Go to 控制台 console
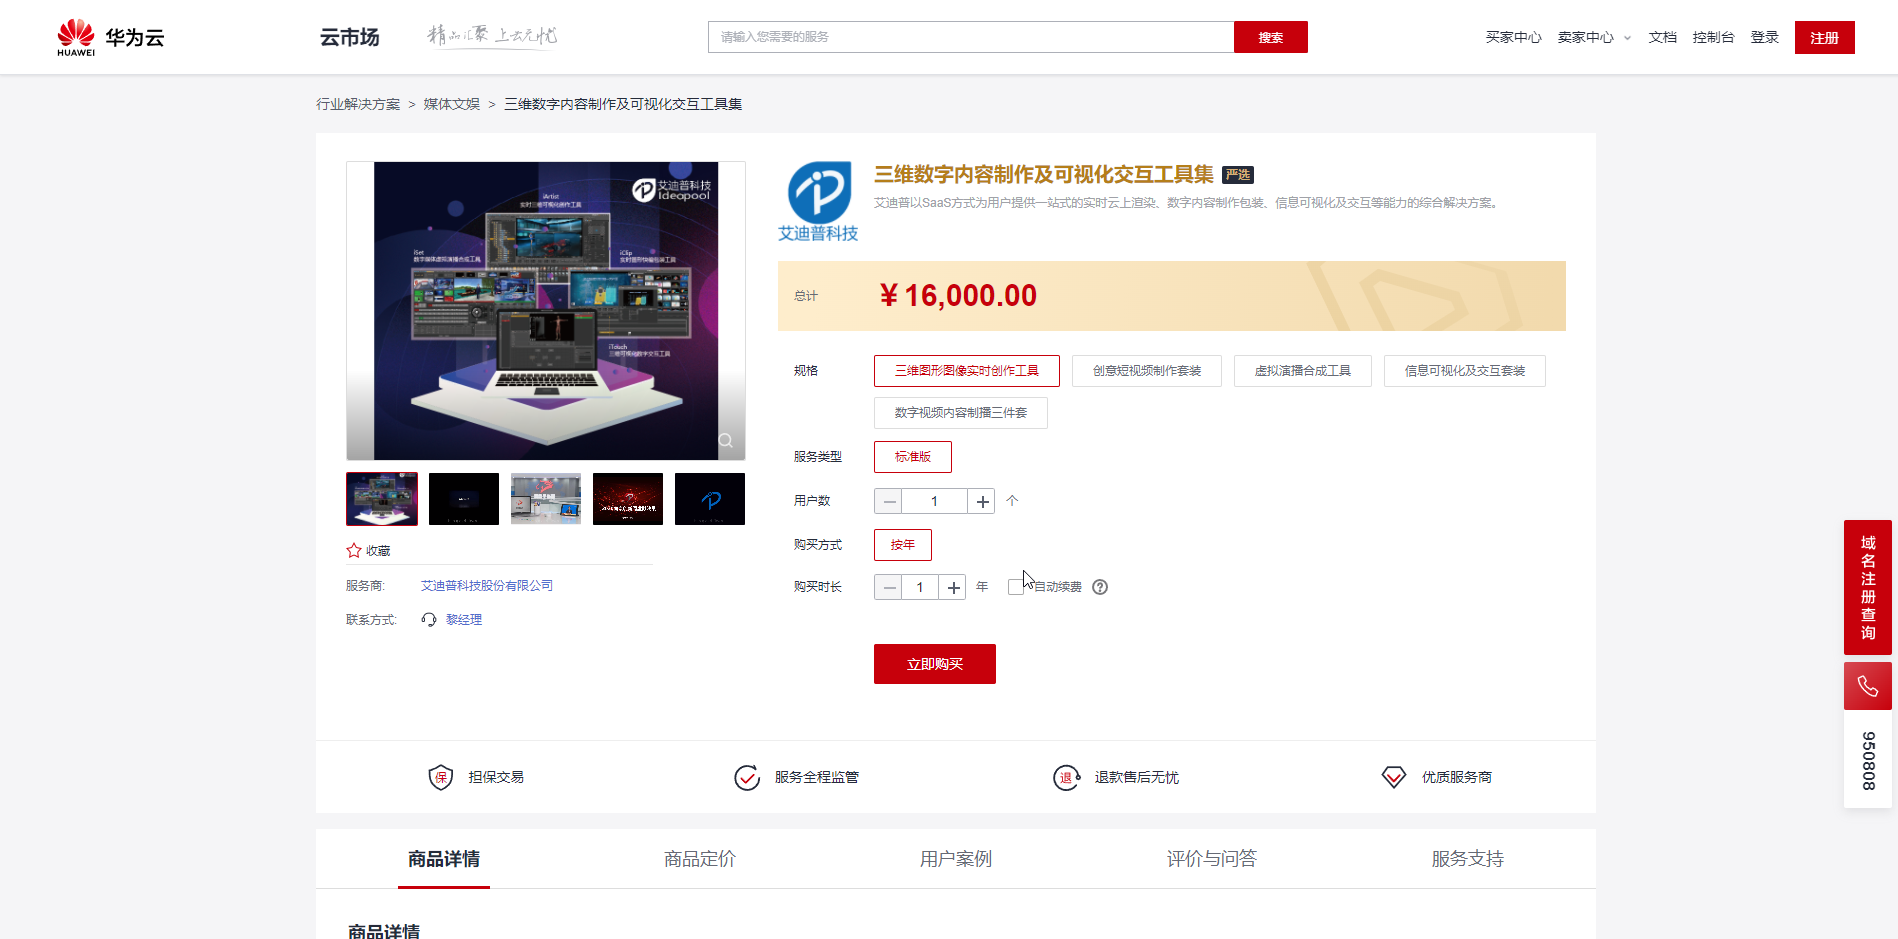The height and width of the screenshot is (939, 1898). pyautogui.click(x=1713, y=37)
